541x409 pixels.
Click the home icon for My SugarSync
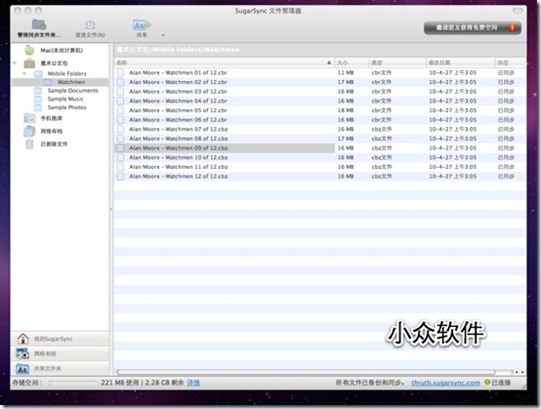(23, 339)
